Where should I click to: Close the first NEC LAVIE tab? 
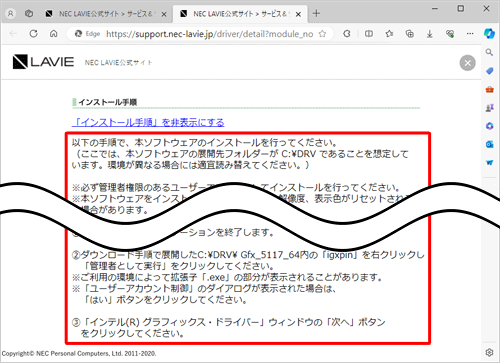coord(164,14)
